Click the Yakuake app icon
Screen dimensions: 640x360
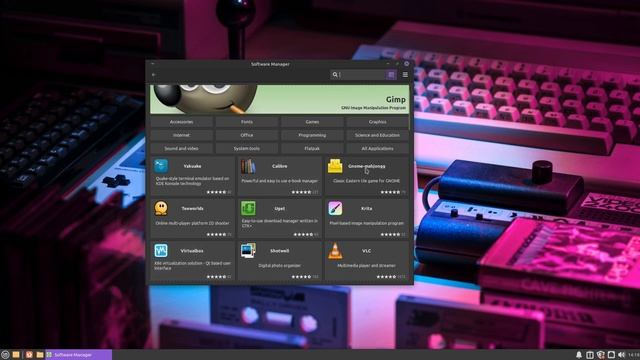[161, 166]
